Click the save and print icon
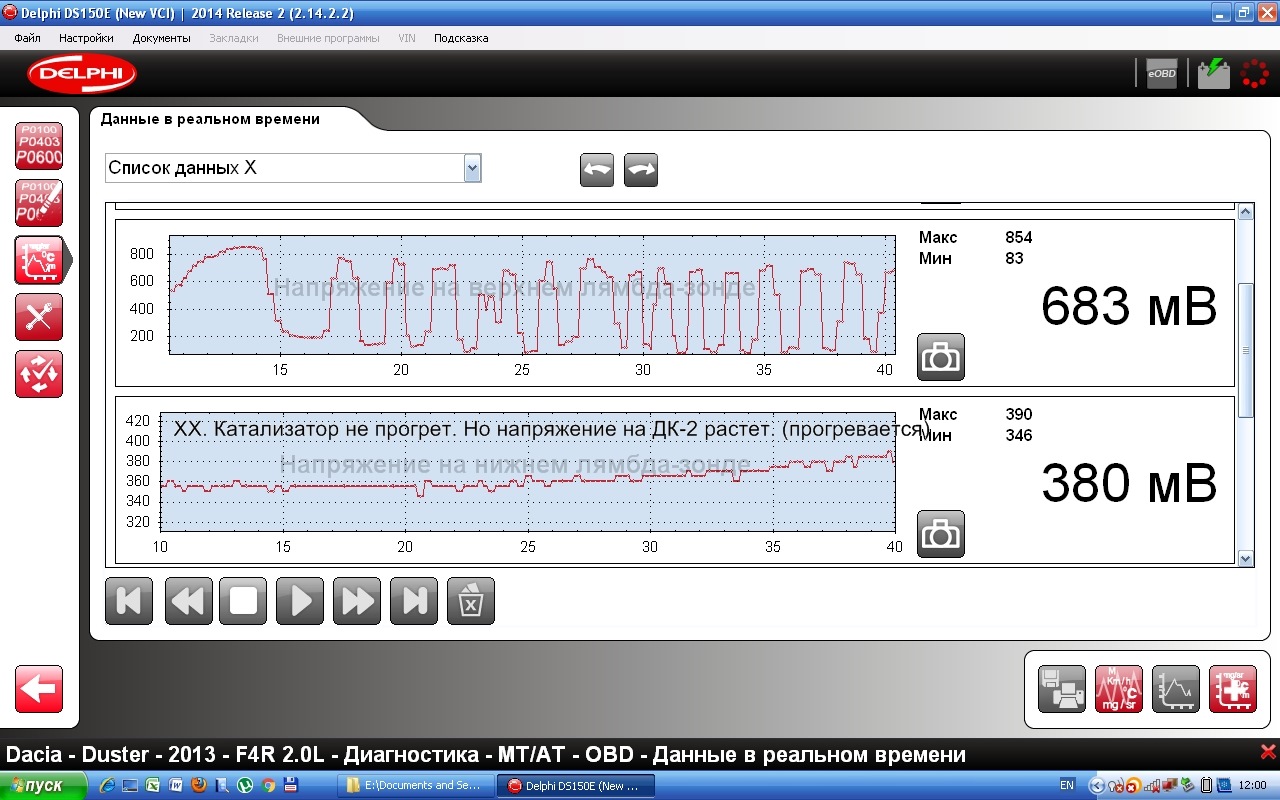 tap(1062, 689)
